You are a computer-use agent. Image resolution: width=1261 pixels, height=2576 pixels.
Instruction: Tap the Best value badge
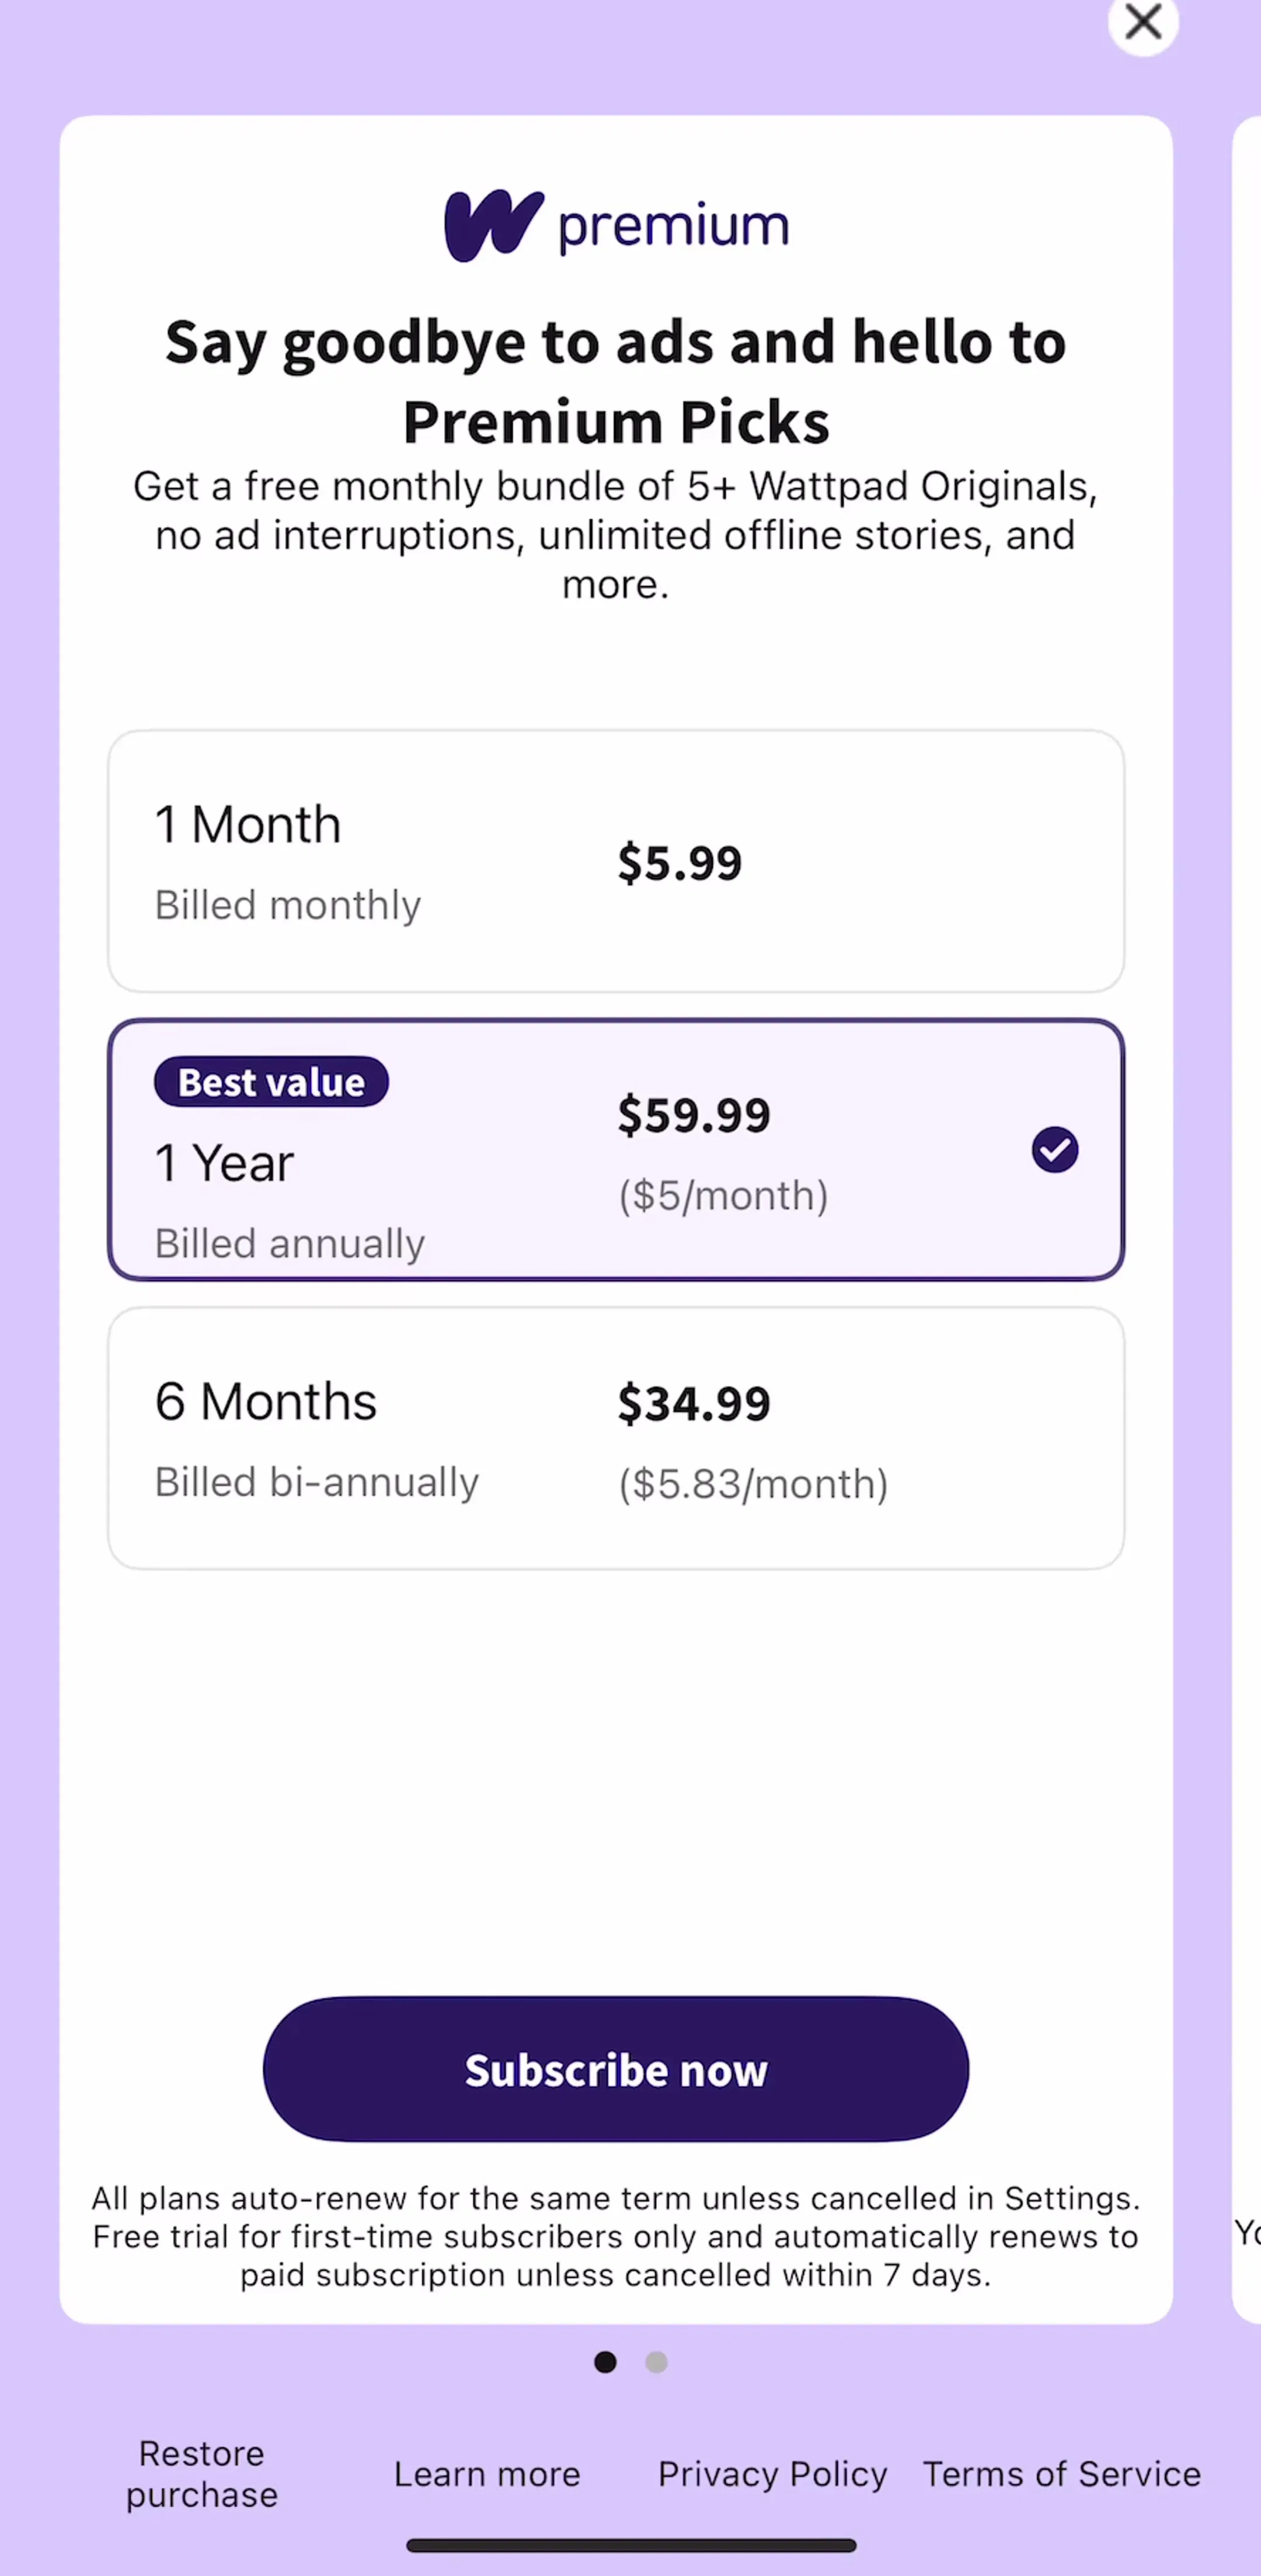[271, 1082]
